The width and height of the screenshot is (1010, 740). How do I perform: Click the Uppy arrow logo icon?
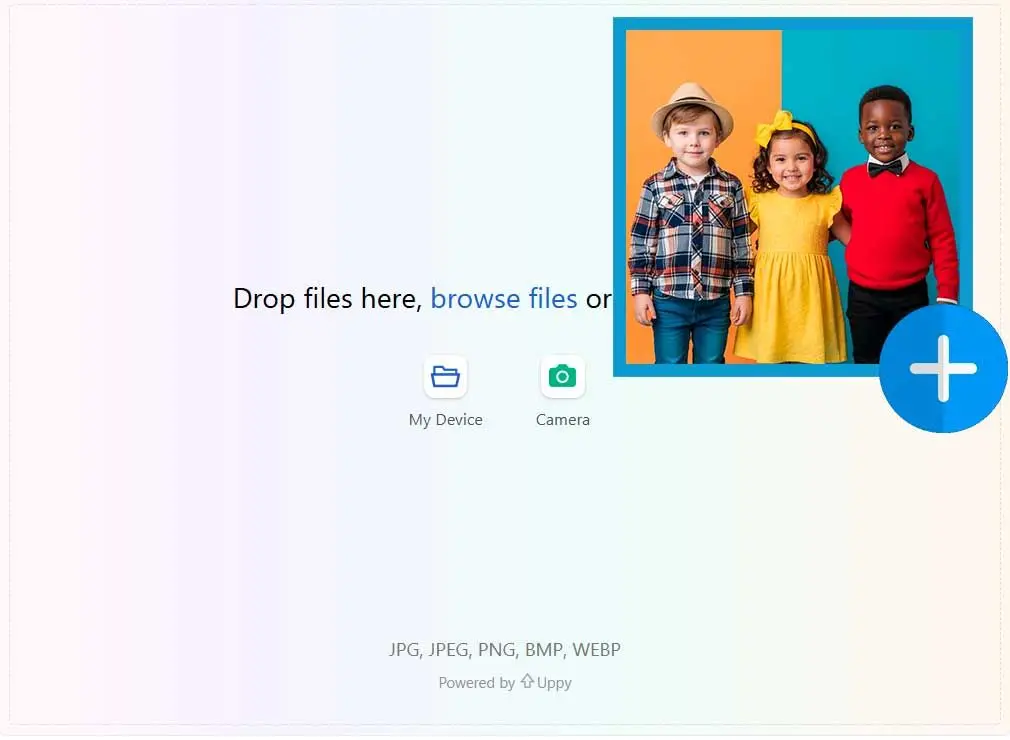[x=527, y=681]
